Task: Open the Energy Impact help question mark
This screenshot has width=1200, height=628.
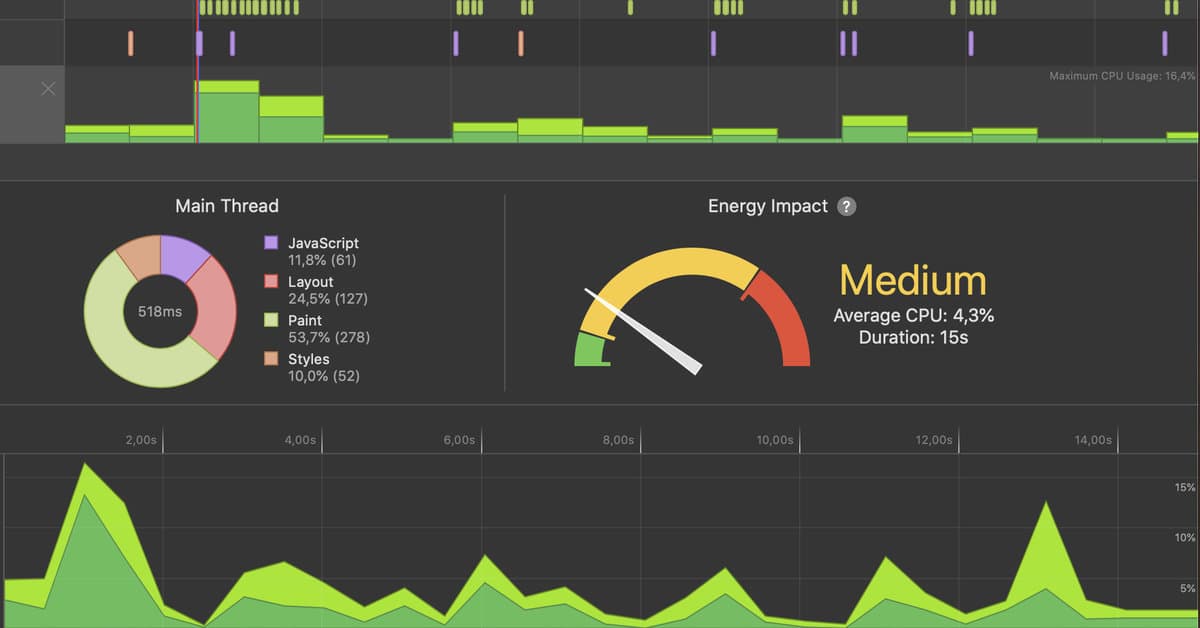Action: click(846, 207)
